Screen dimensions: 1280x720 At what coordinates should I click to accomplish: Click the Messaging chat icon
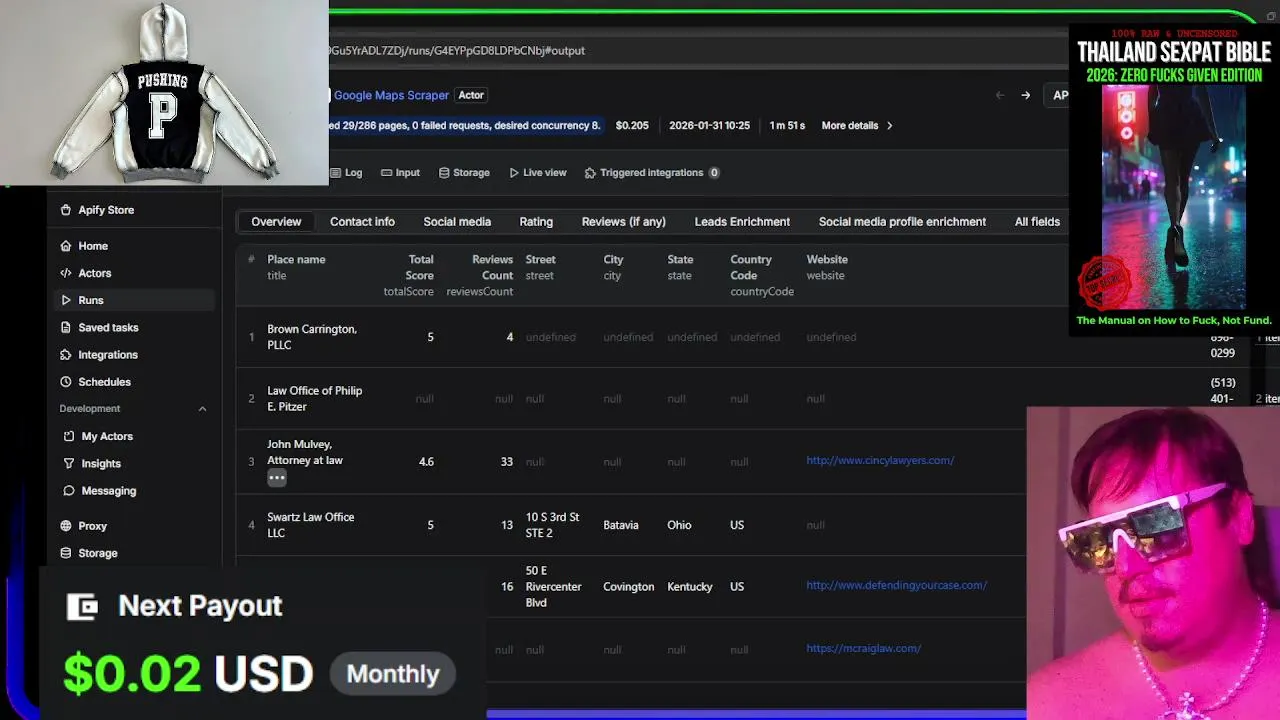(x=69, y=490)
